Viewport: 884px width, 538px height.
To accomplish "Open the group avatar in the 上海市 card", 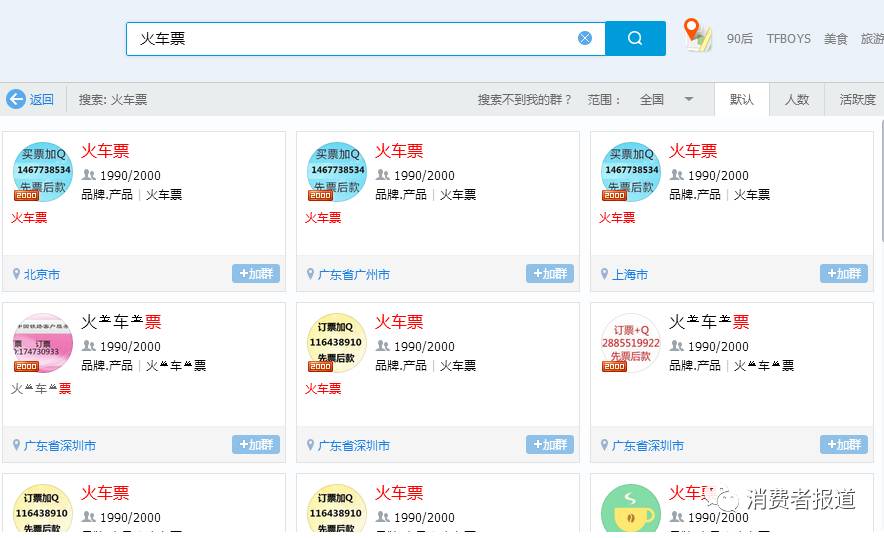I will (631, 172).
